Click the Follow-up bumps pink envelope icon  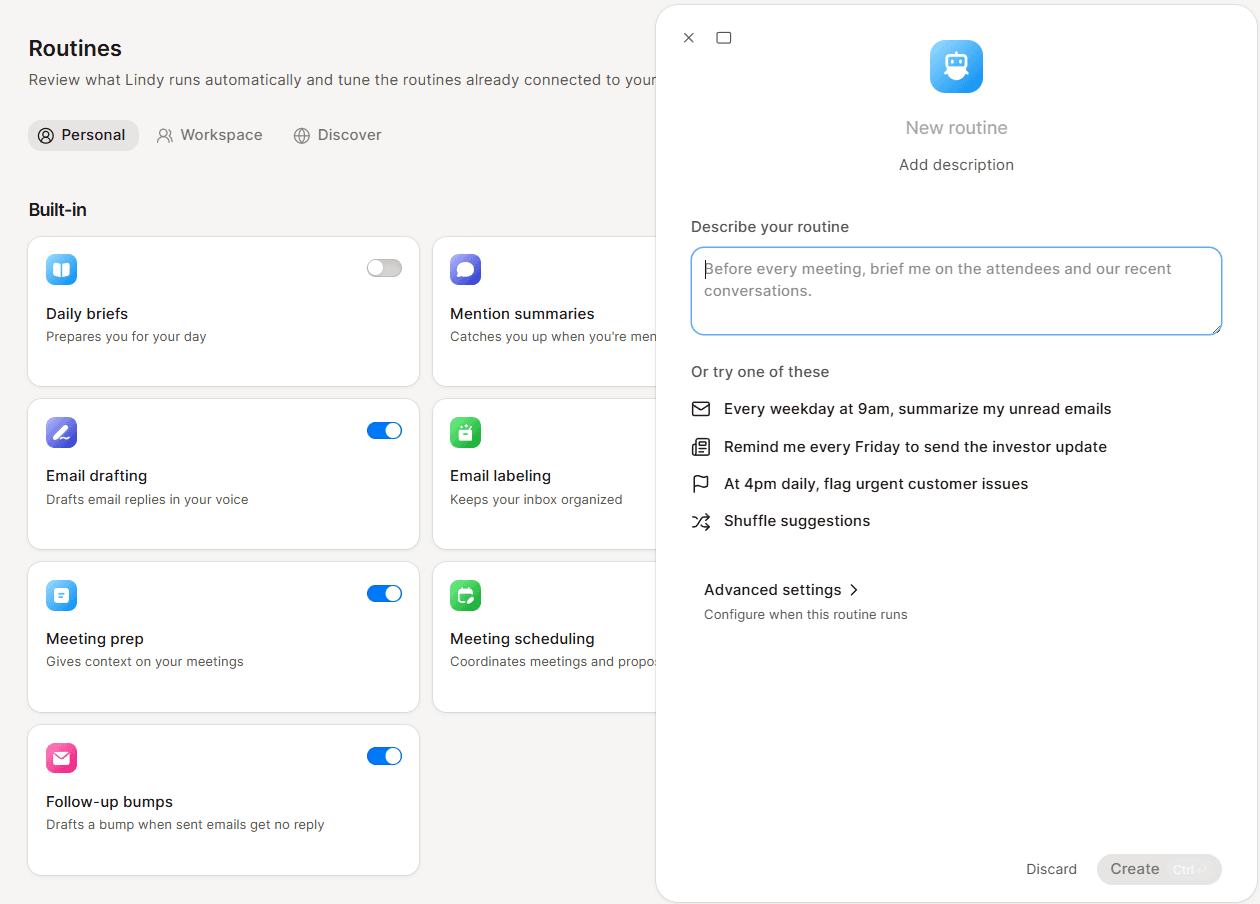[x=61, y=759]
